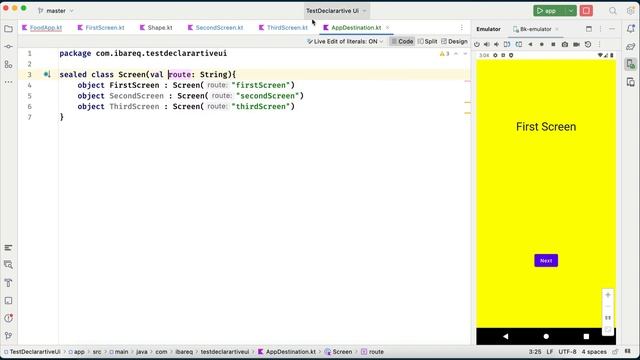Rotate the emulator left
This screenshot has height=360, width=640.
point(507,44)
